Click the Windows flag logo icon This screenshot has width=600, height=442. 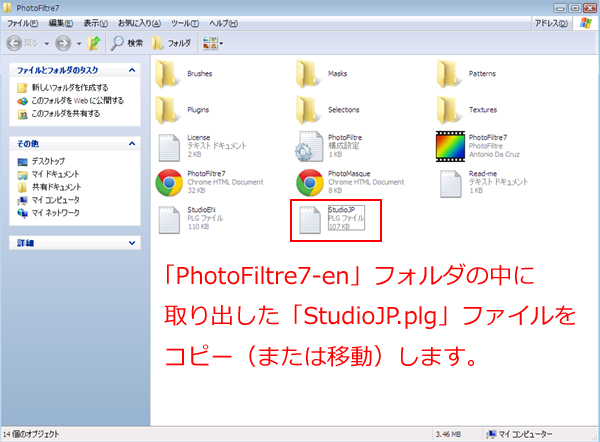[585, 23]
